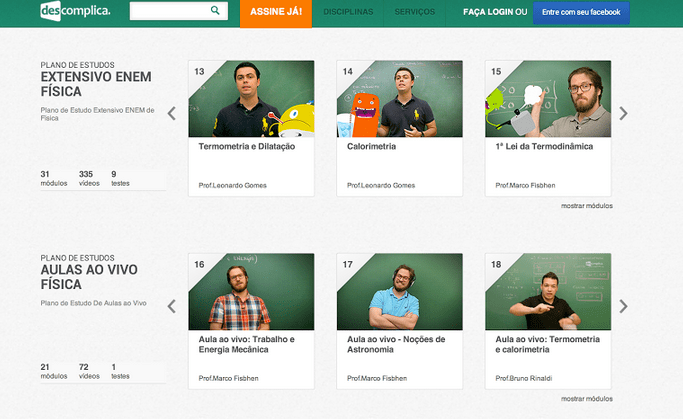Expand mostrar módulos under Aulas ao Vivo
The height and width of the screenshot is (419, 683).
click(x=586, y=398)
